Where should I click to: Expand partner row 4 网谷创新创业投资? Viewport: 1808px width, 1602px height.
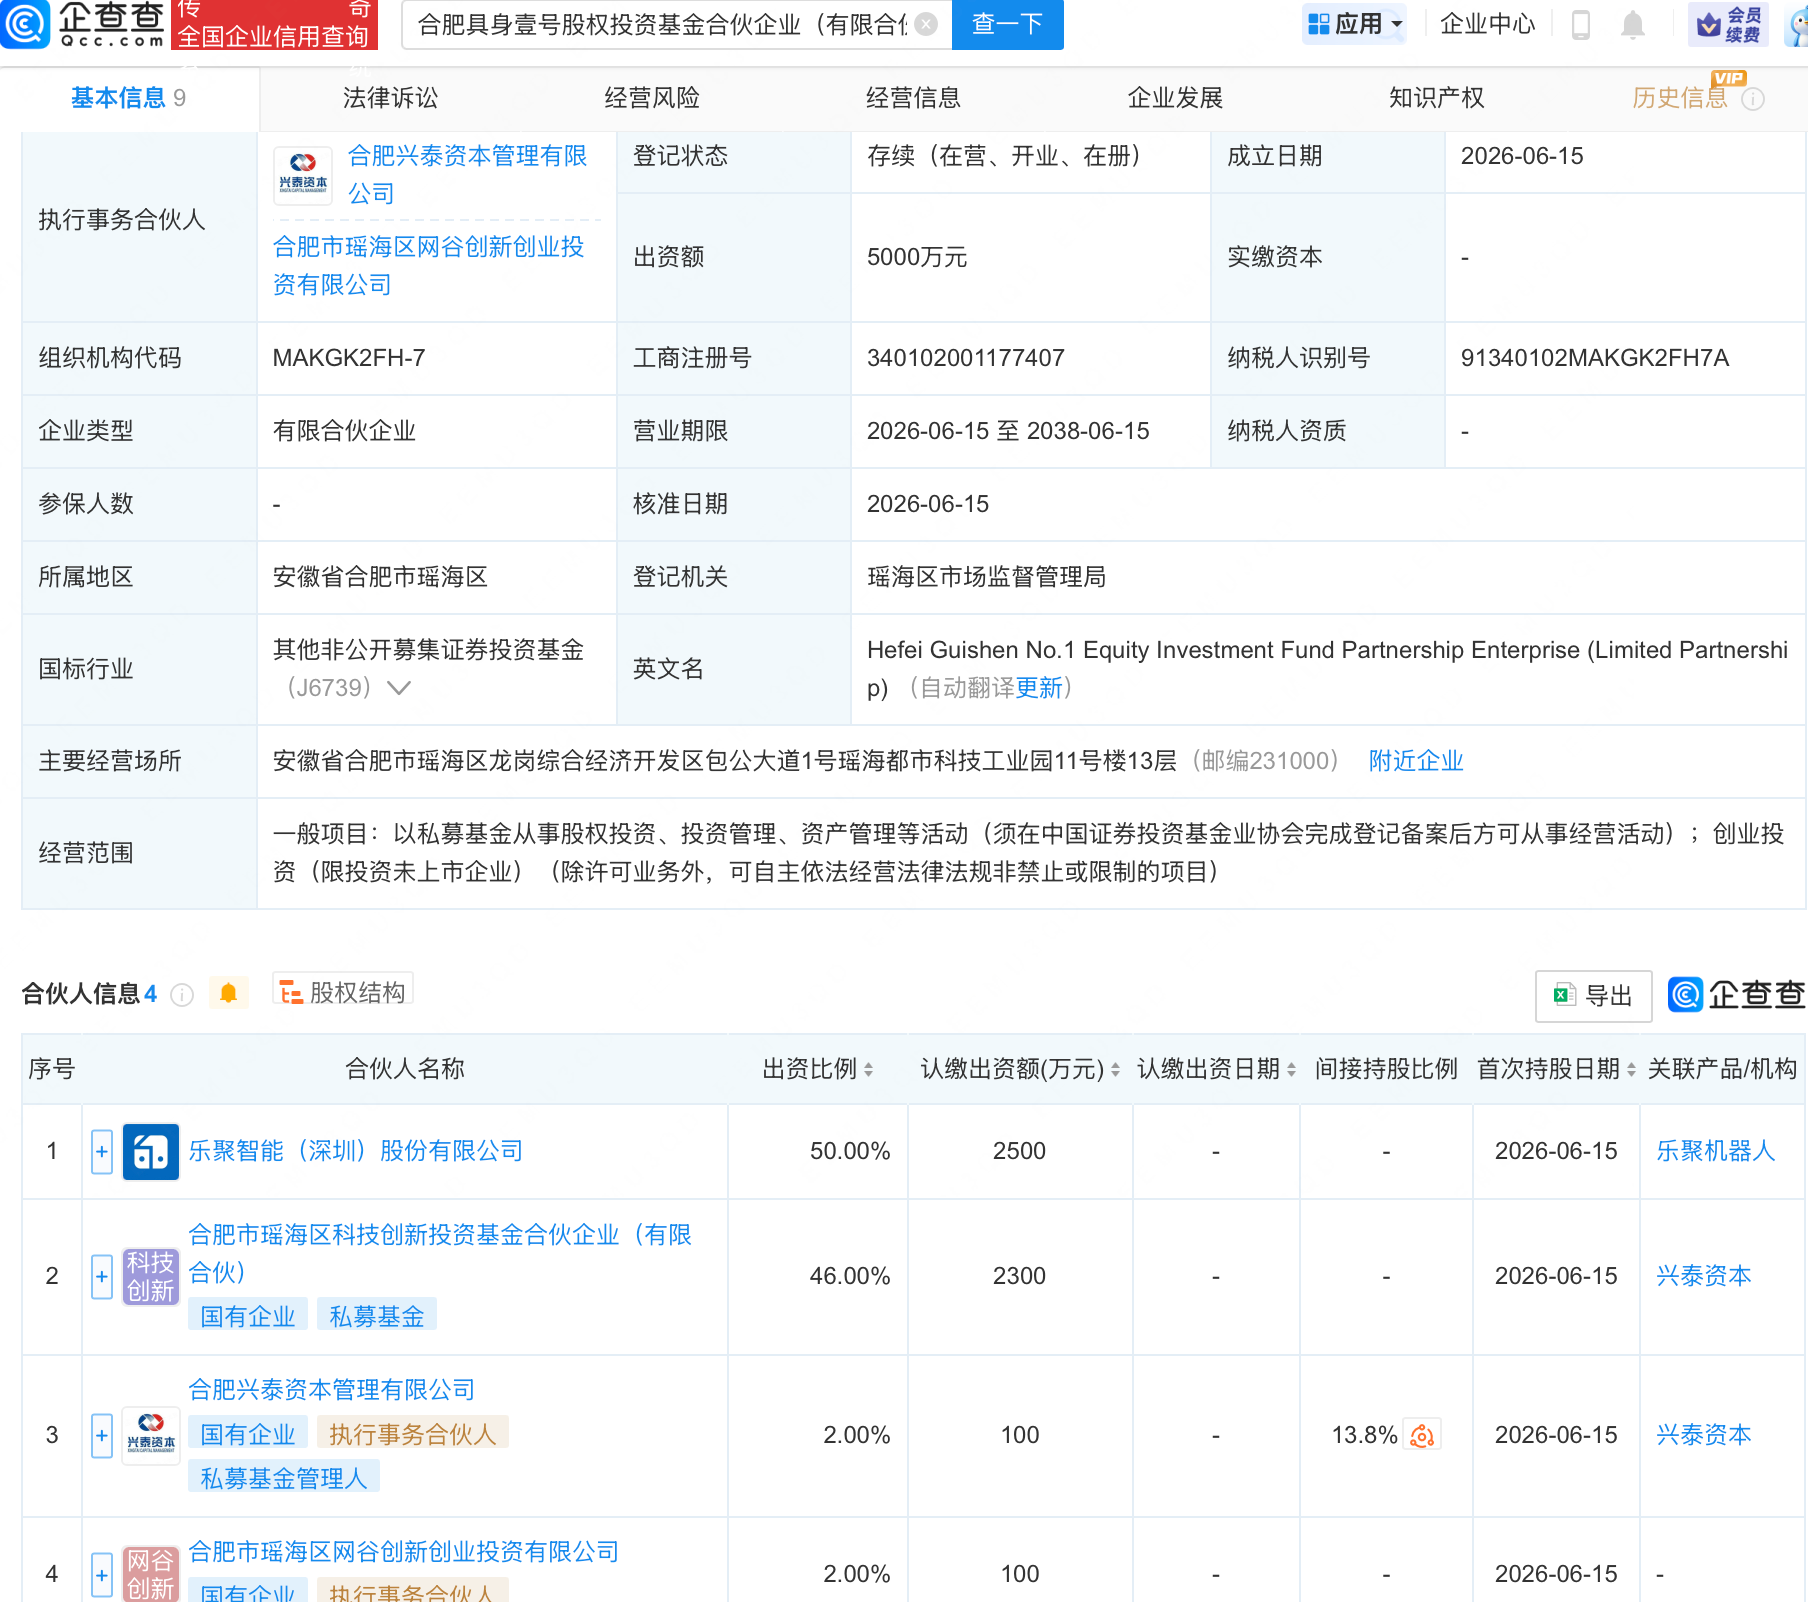[x=102, y=1574]
